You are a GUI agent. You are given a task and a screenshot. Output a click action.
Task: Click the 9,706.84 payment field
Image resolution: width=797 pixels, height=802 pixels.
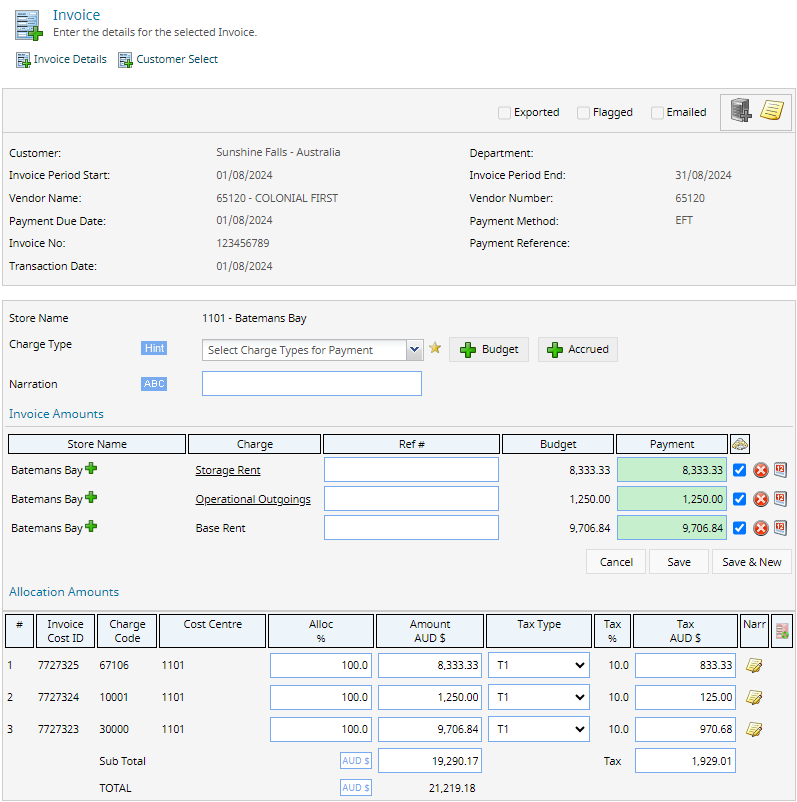coord(672,528)
